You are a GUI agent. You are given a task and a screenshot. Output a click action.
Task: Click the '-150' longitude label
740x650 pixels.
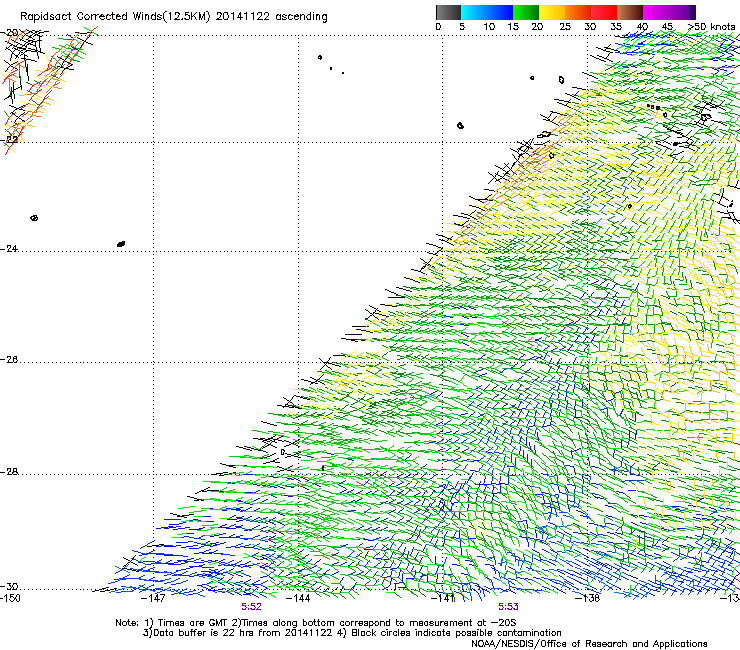pyautogui.click(x=10, y=598)
